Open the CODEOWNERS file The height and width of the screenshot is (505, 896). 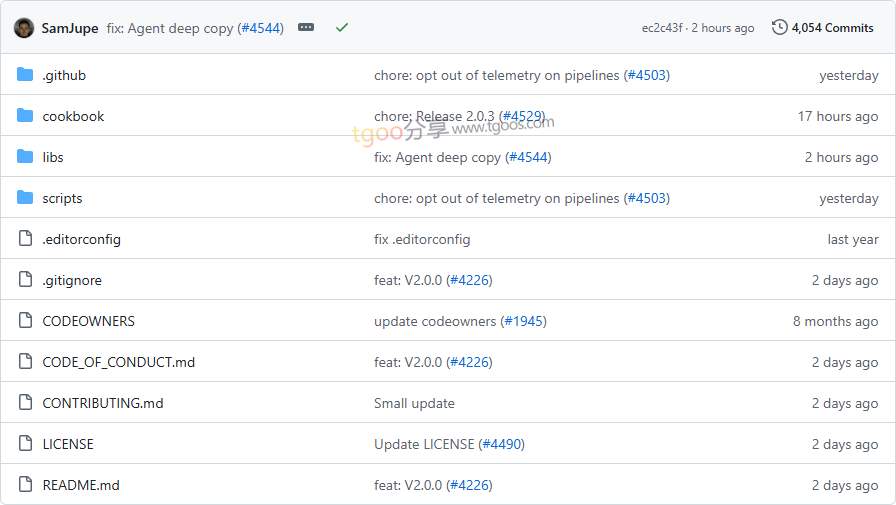pyautogui.click(x=89, y=321)
